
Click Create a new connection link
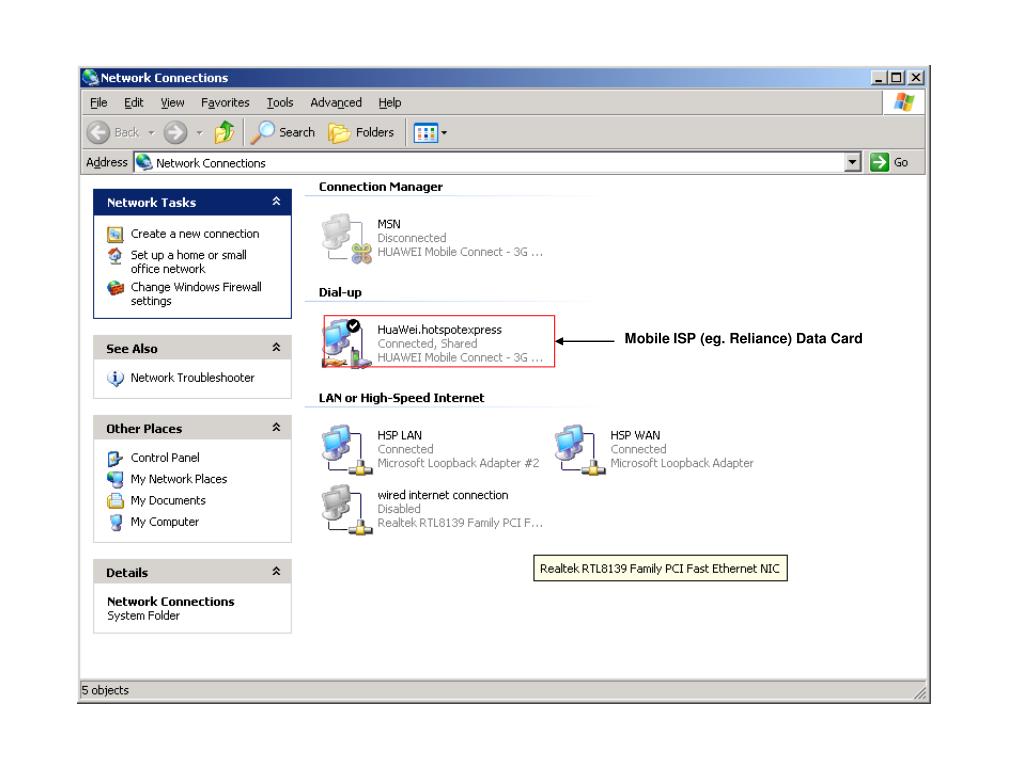195,234
